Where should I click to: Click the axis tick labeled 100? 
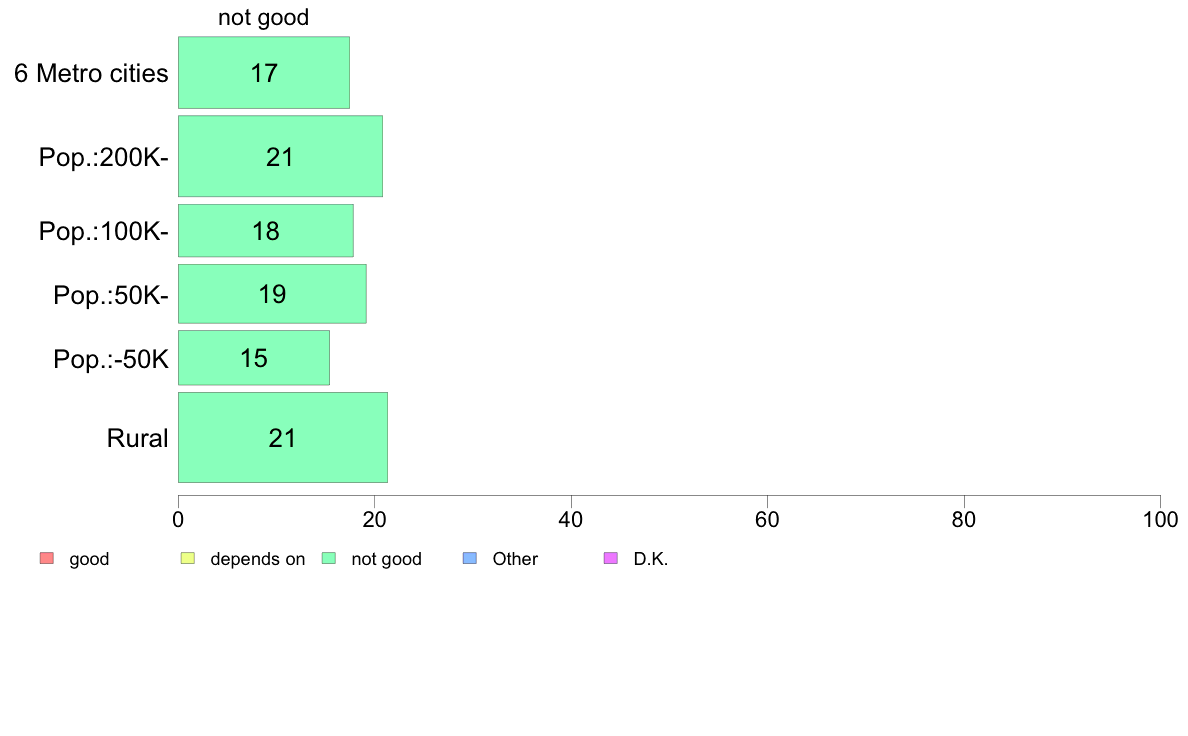(1160, 520)
